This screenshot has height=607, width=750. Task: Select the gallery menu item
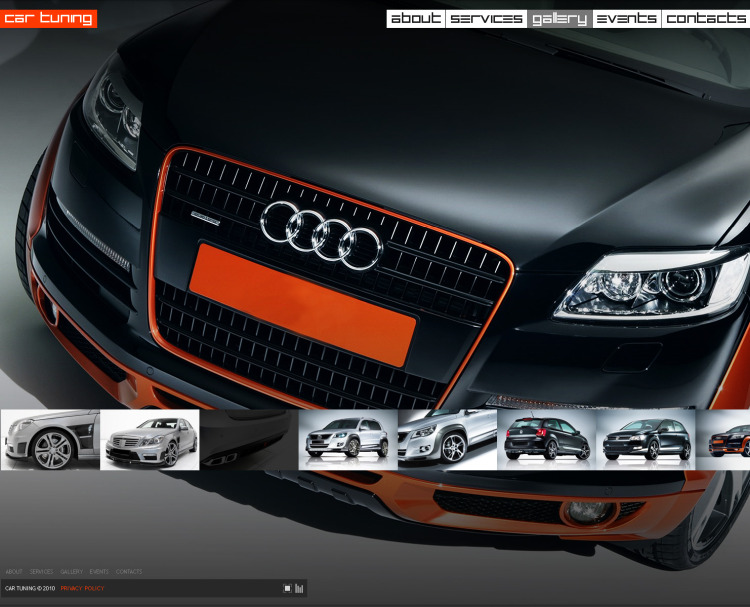point(560,19)
